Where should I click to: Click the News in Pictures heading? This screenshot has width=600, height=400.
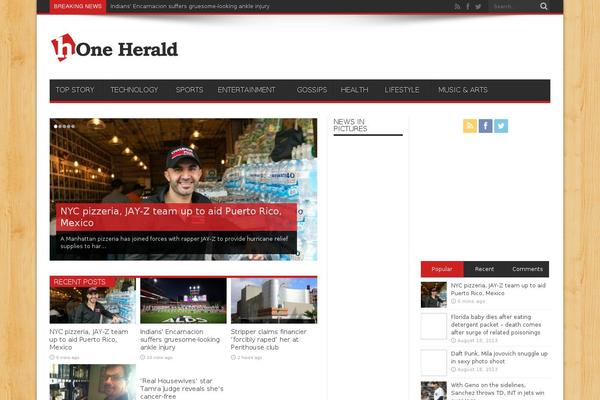[350, 125]
